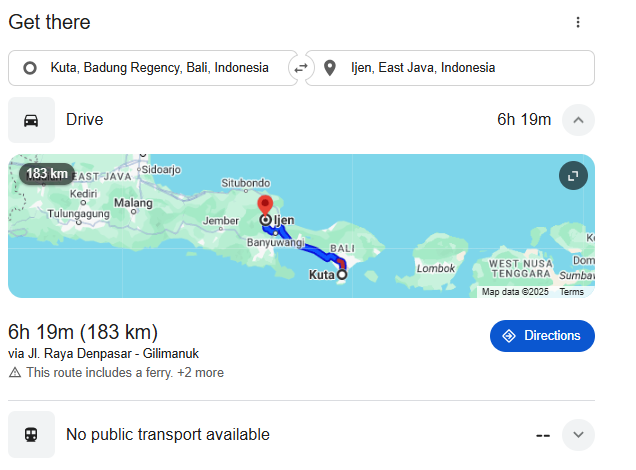The image size is (636, 470).
Task: Expand the '+2 more' route warnings
Action: (200, 372)
